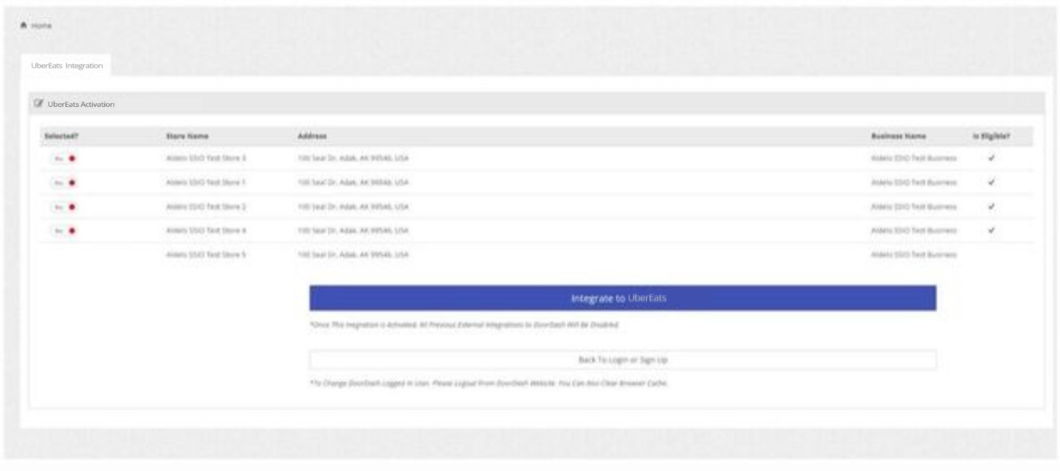Click the UberEats Activation panel title
The image size is (1060, 471).
(x=81, y=105)
